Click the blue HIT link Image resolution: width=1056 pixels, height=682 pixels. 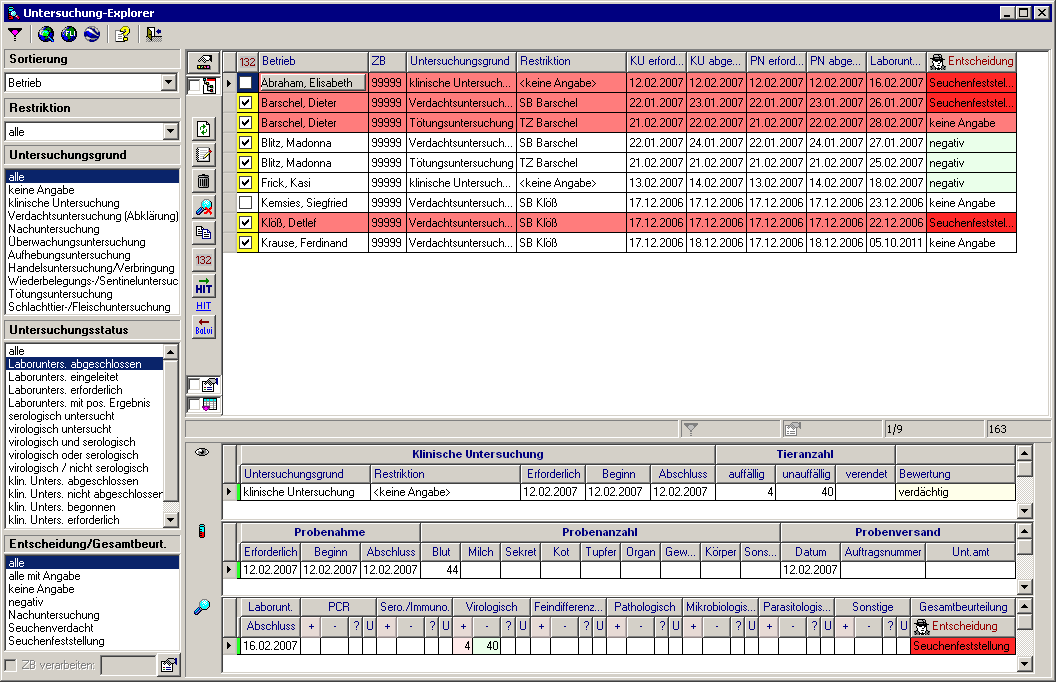(x=203, y=306)
